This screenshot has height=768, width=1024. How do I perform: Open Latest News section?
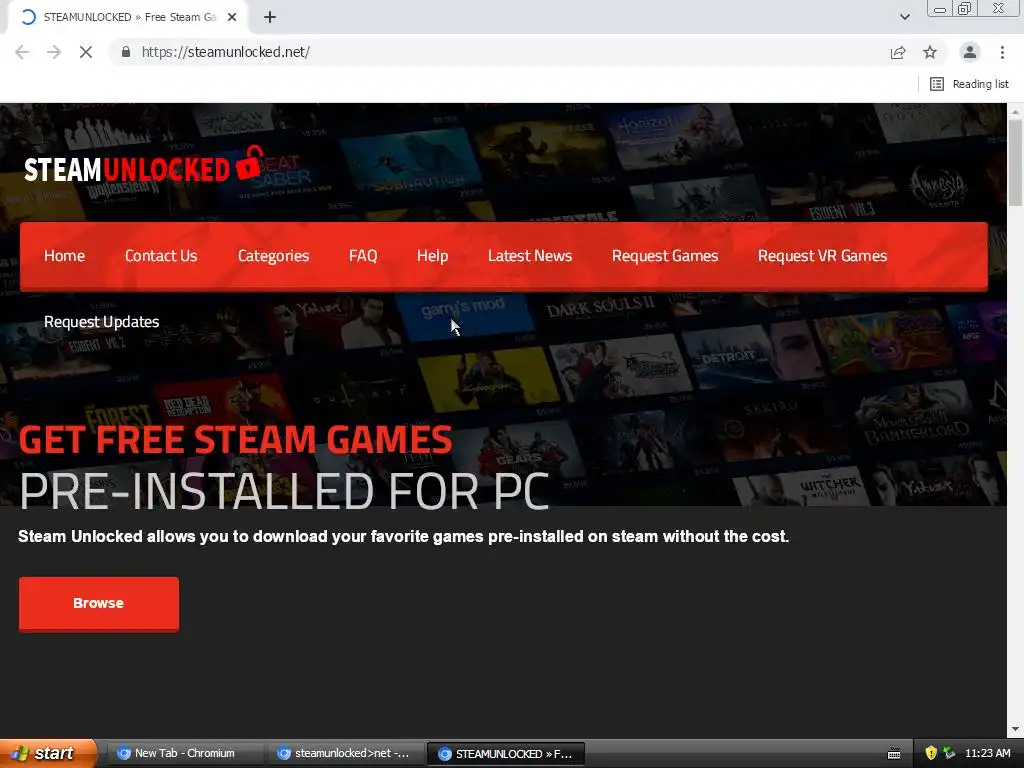[x=530, y=256]
